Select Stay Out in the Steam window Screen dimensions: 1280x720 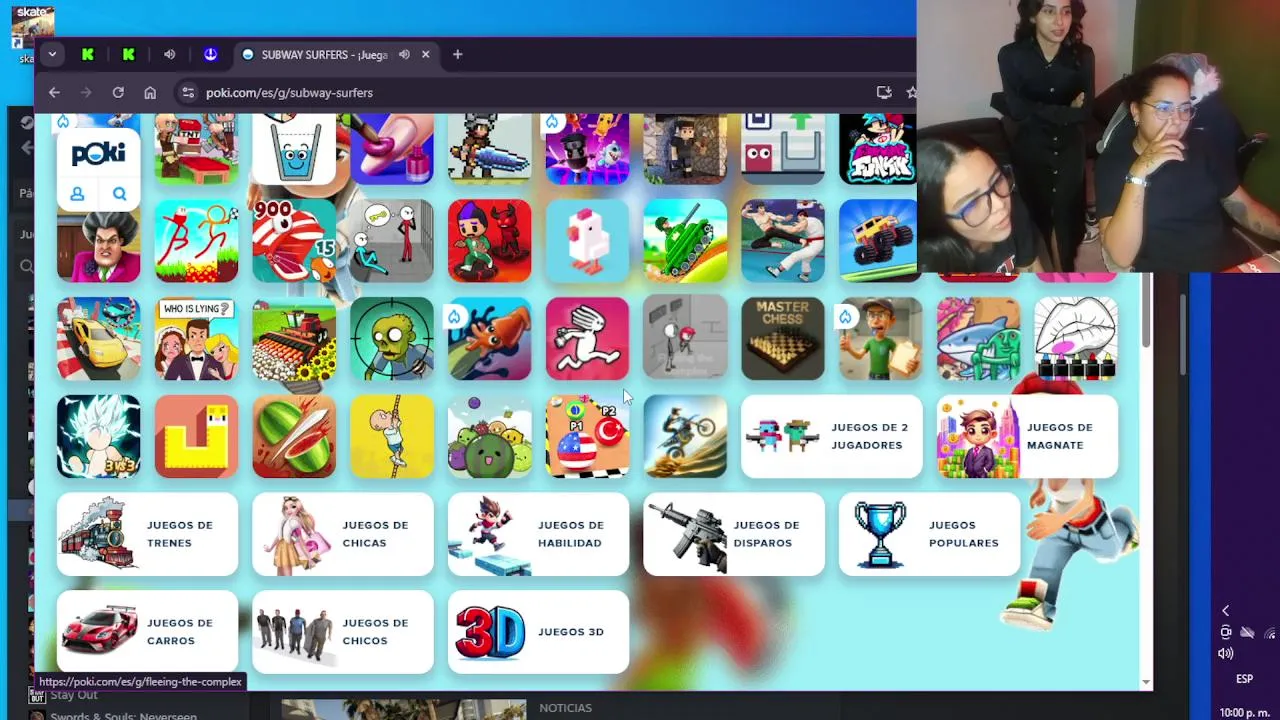74,695
